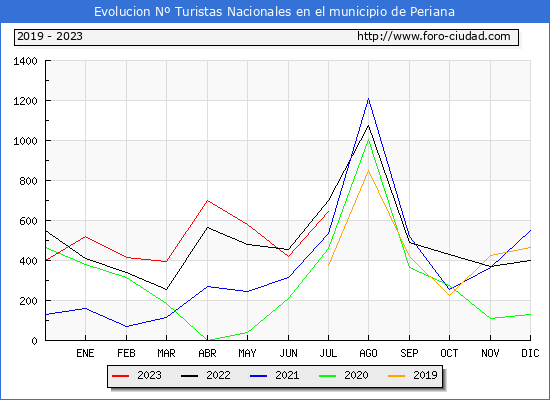
Task: Select the ENE month label
Action: 85,353
